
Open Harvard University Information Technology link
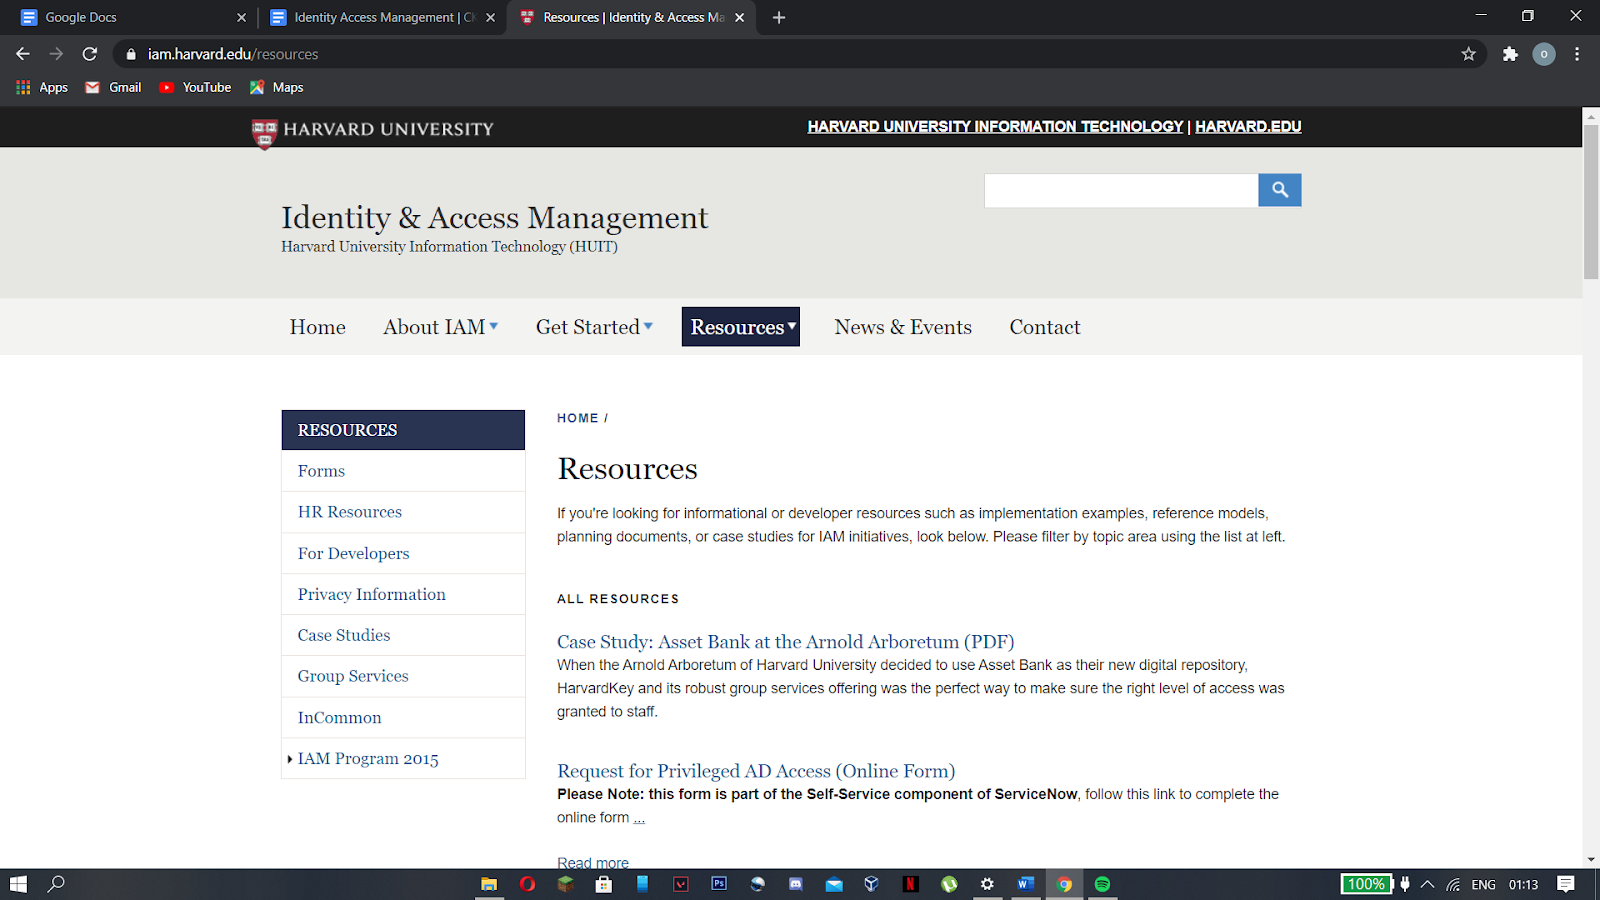[995, 127]
